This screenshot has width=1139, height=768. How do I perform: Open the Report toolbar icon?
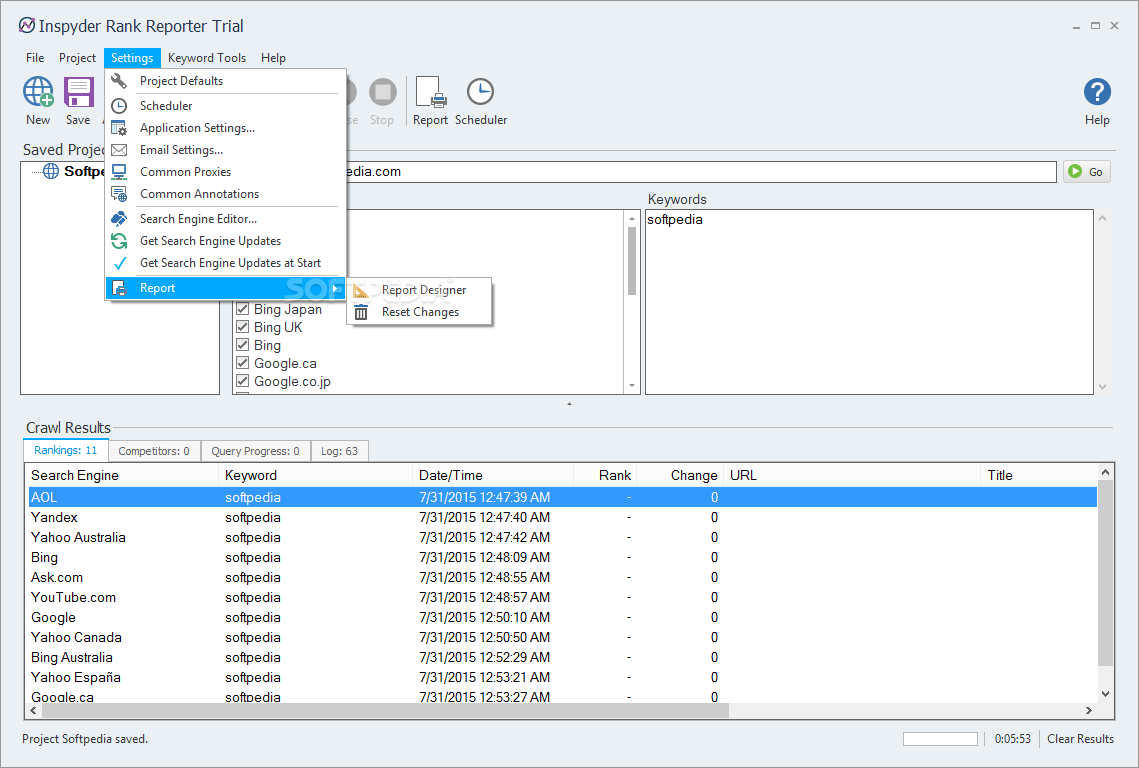pos(430,92)
